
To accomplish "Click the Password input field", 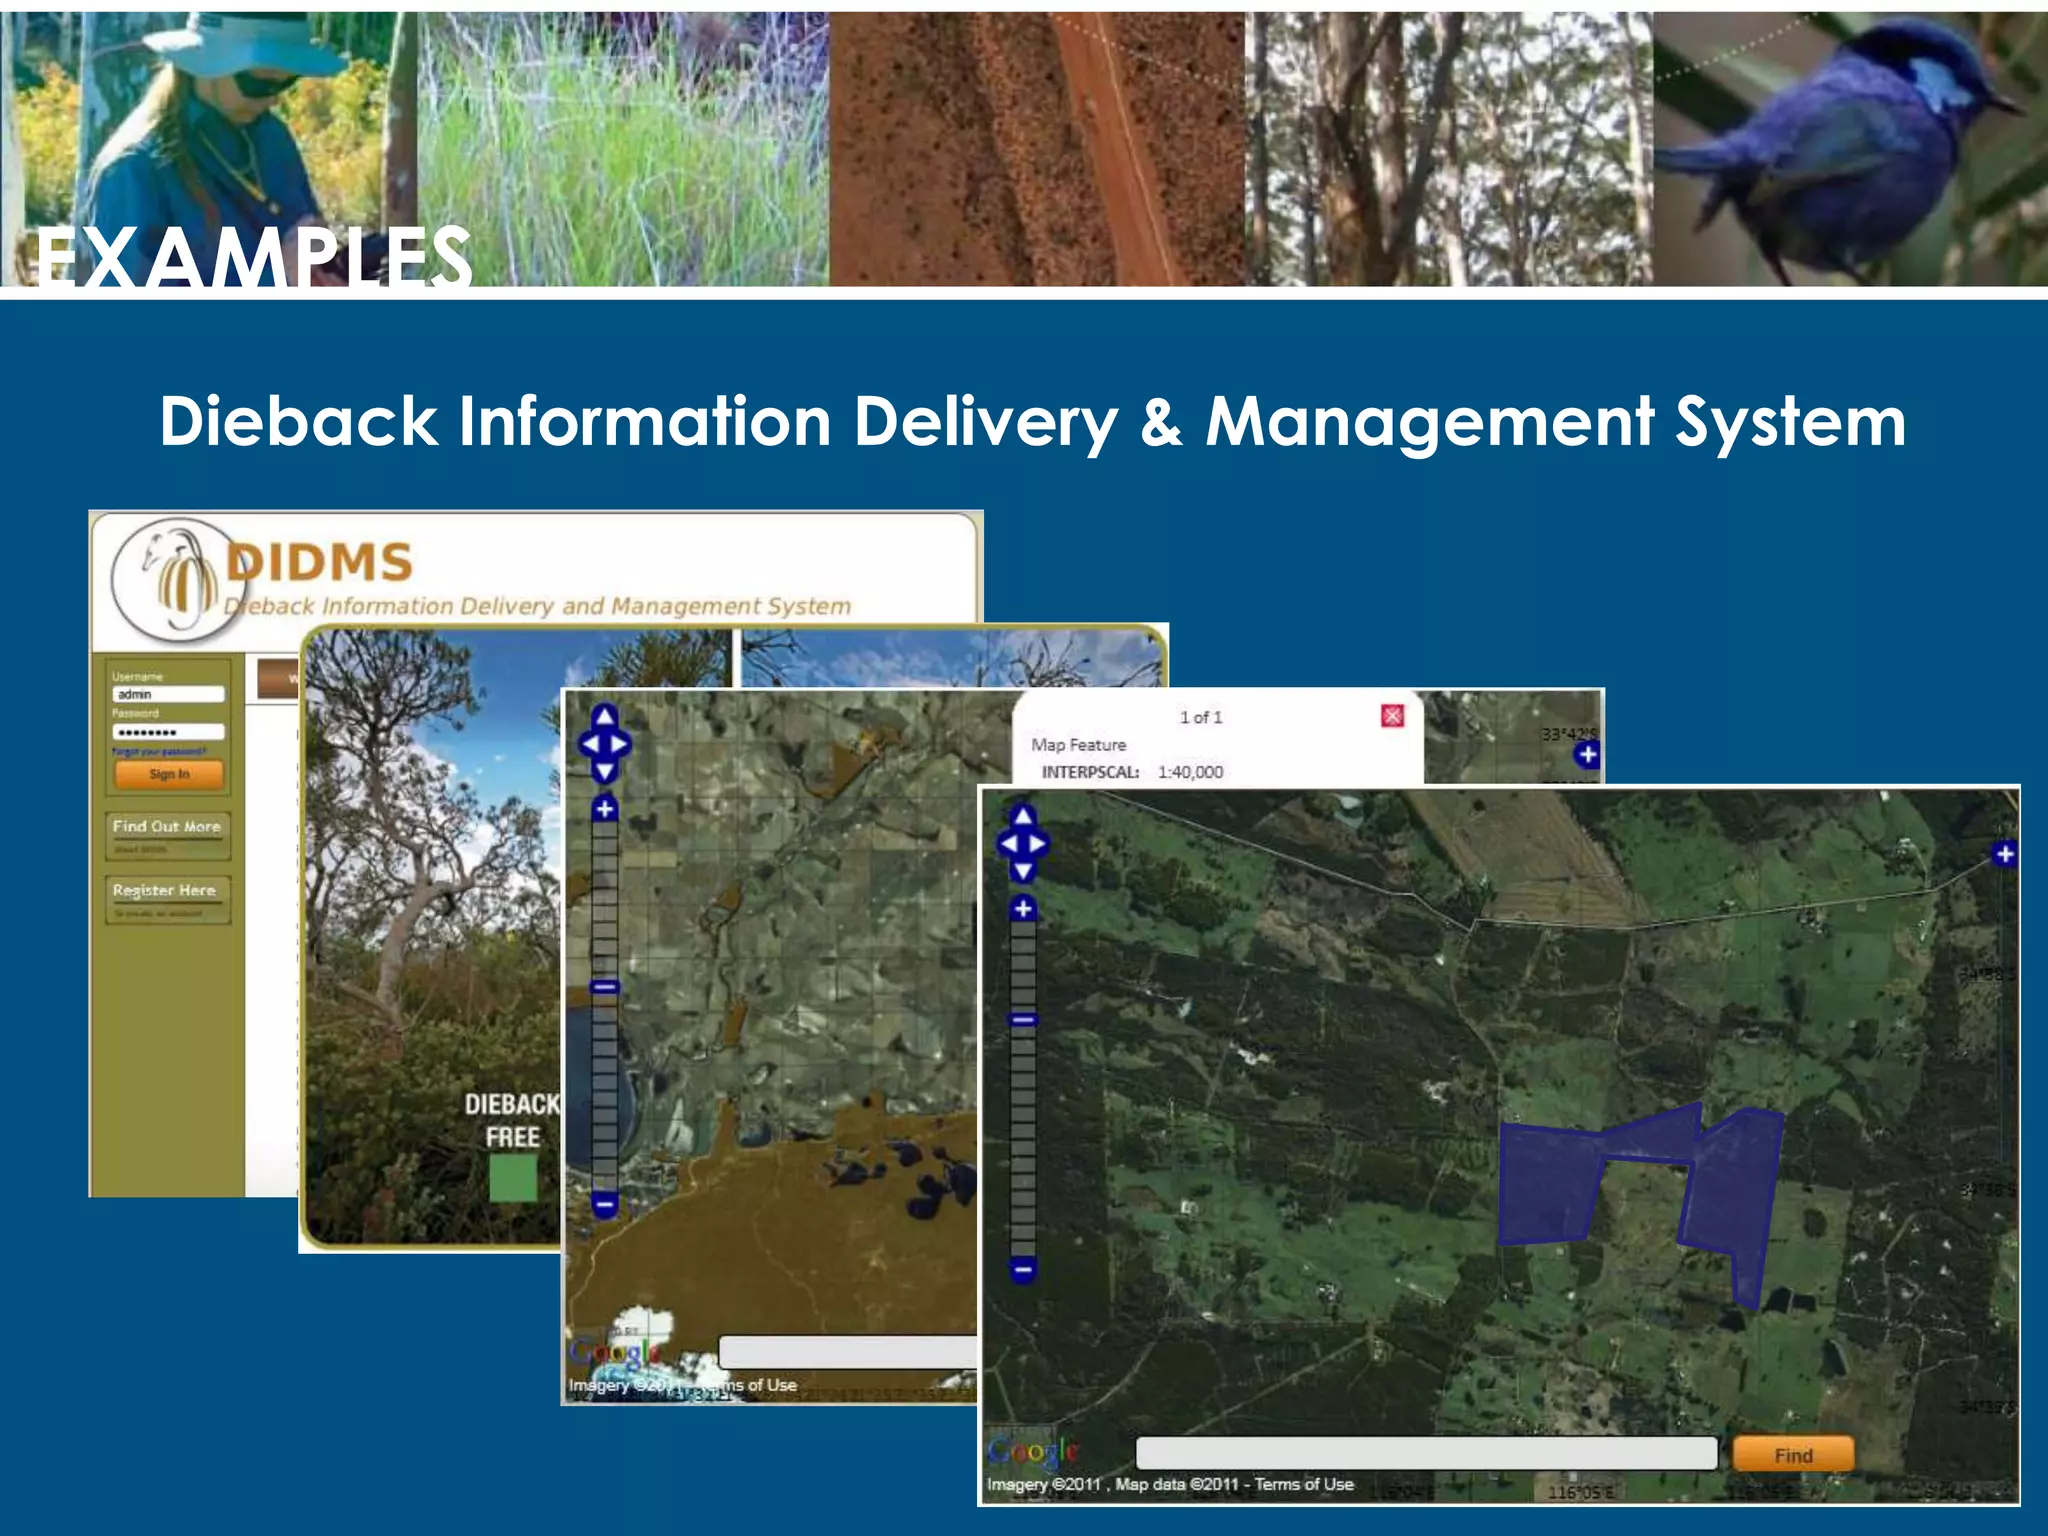I will pos(168,732).
